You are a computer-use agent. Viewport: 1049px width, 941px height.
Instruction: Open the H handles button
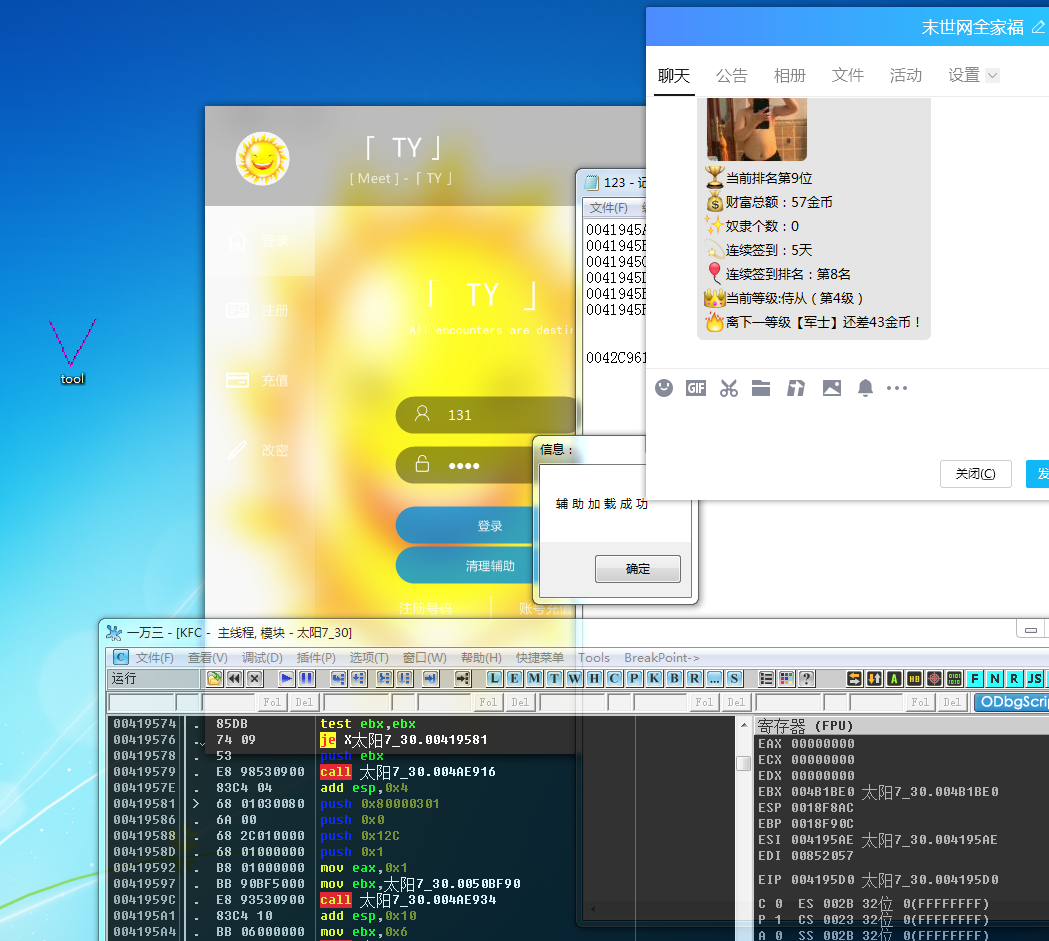pos(595,679)
